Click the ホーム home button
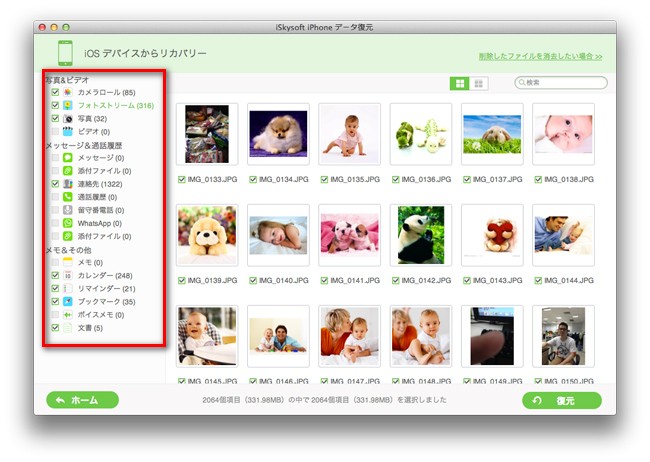This screenshot has height=462, width=650. pyautogui.click(x=82, y=400)
